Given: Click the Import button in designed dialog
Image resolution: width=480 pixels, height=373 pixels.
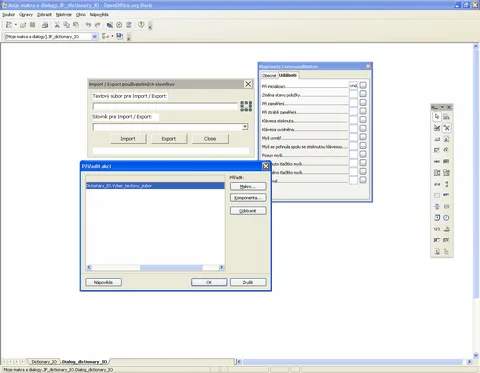Looking at the screenshot, I should tap(128, 139).
